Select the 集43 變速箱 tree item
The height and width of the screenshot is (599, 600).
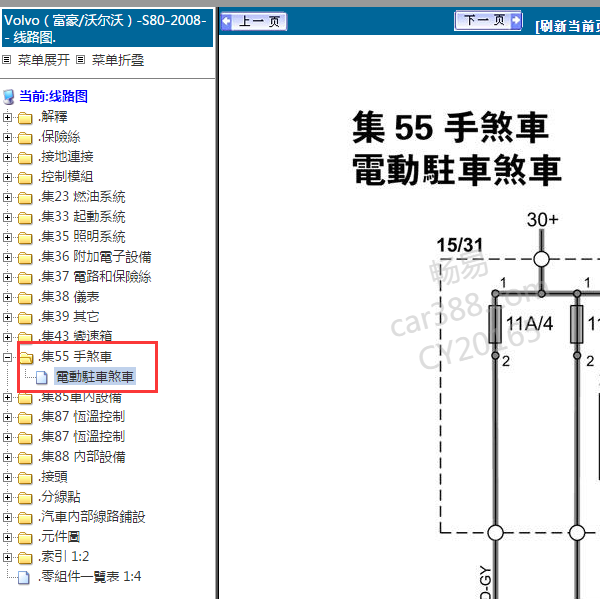pyautogui.click(x=75, y=336)
